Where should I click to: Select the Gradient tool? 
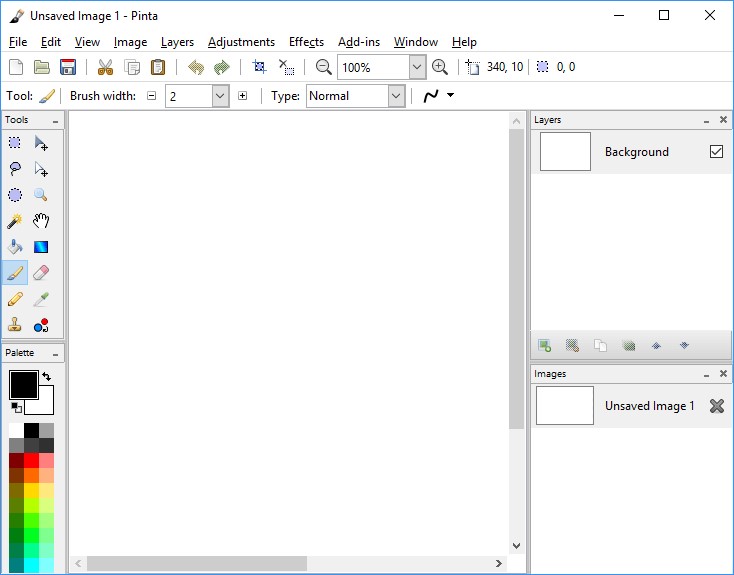point(41,247)
